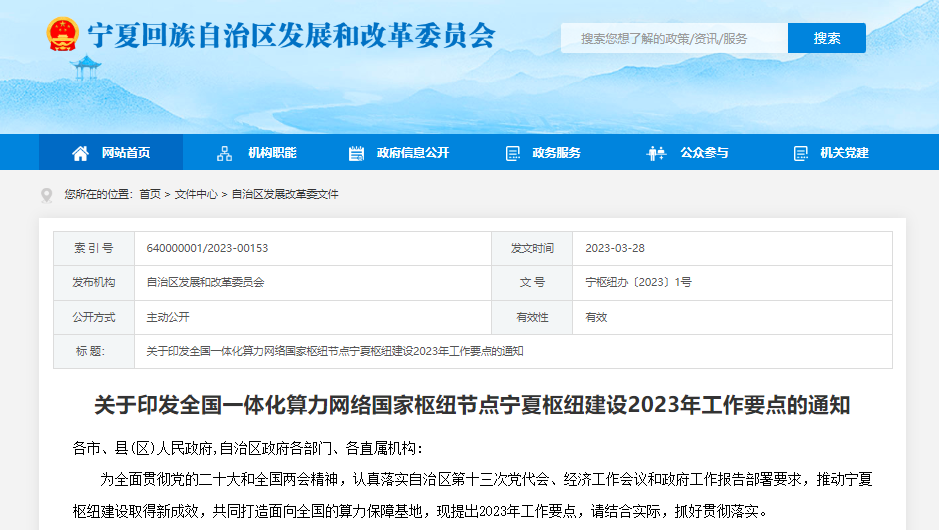Image resolution: width=939 pixels, height=530 pixels.
Task: Open the 机构职能 menu item
Action: [x=272, y=153]
